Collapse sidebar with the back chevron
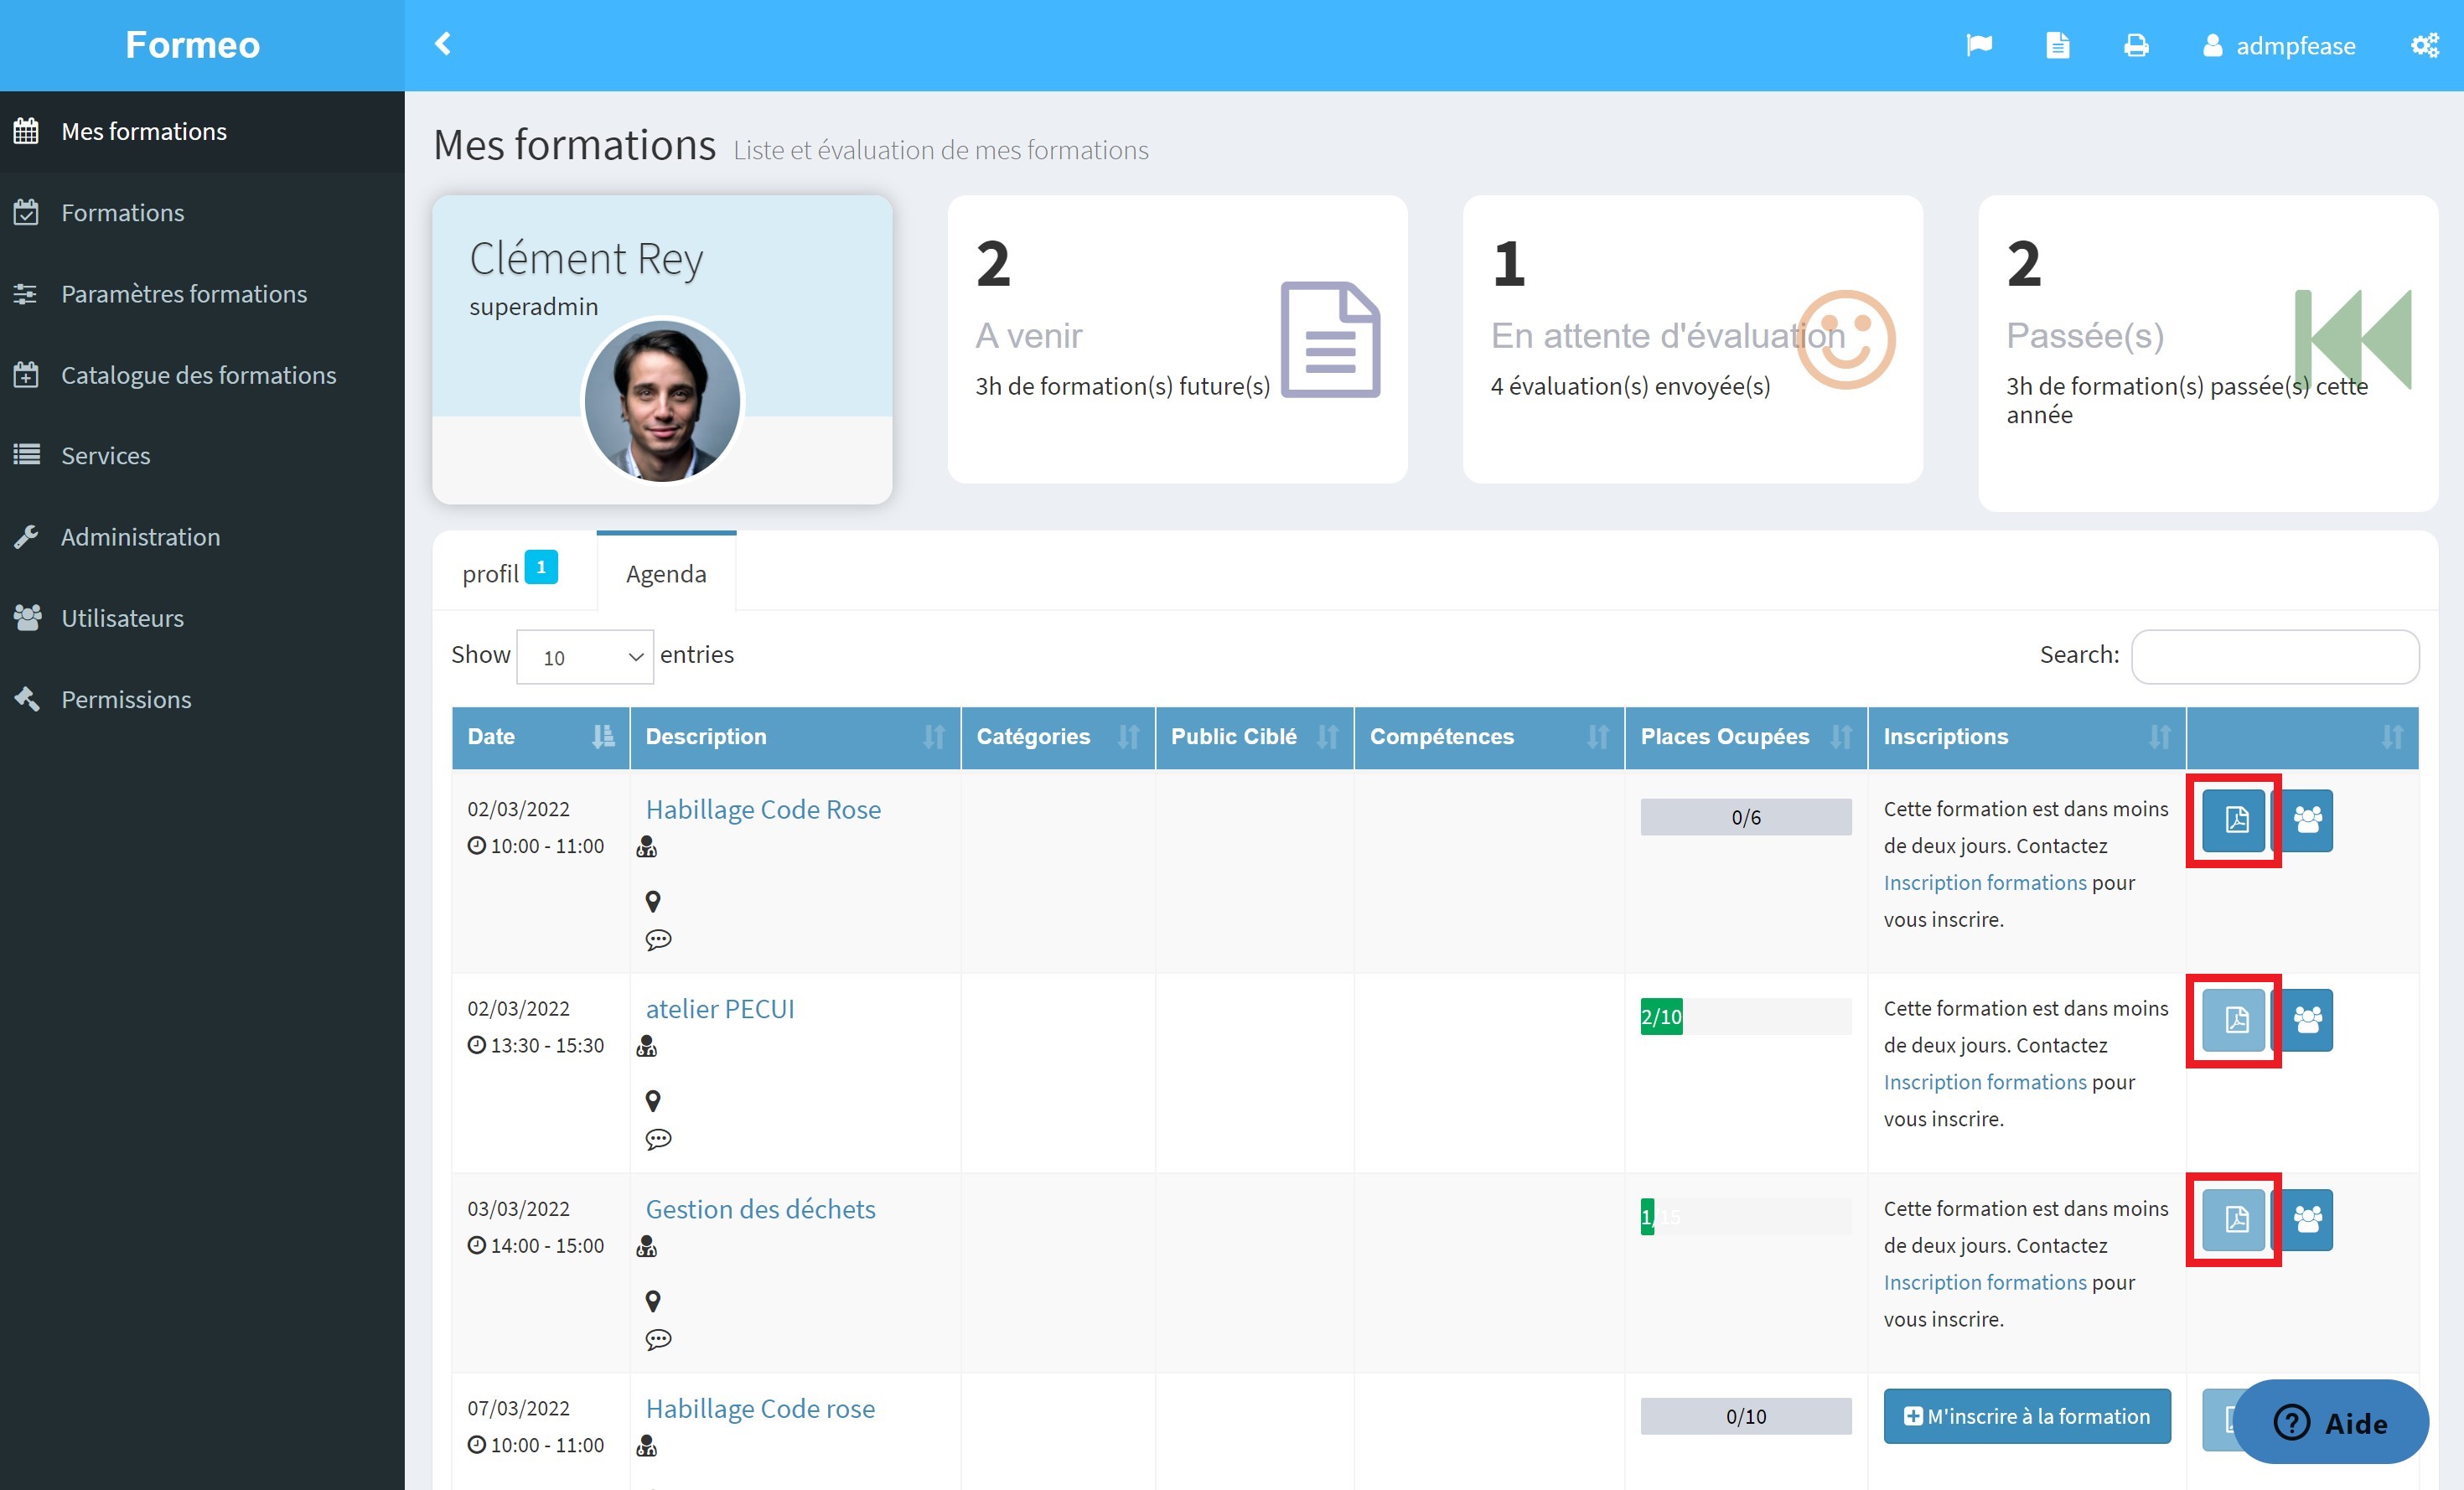This screenshot has height=1490, width=2464. click(x=443, y=44)
